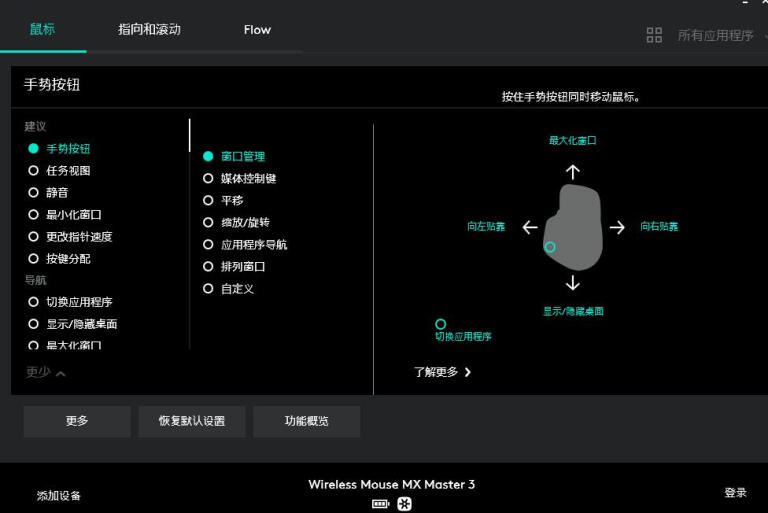
Task: Click the right arrow for 向右贴靠 gesture
Action: [x=617, y=227]
